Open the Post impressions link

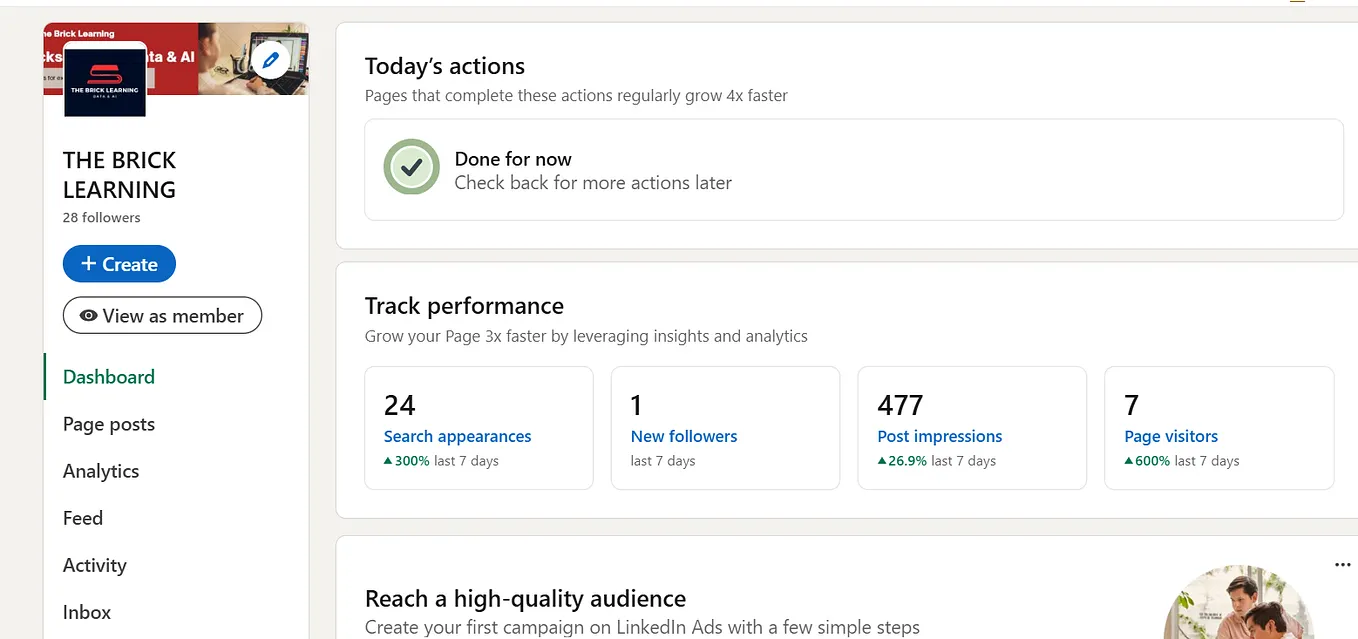939,436
